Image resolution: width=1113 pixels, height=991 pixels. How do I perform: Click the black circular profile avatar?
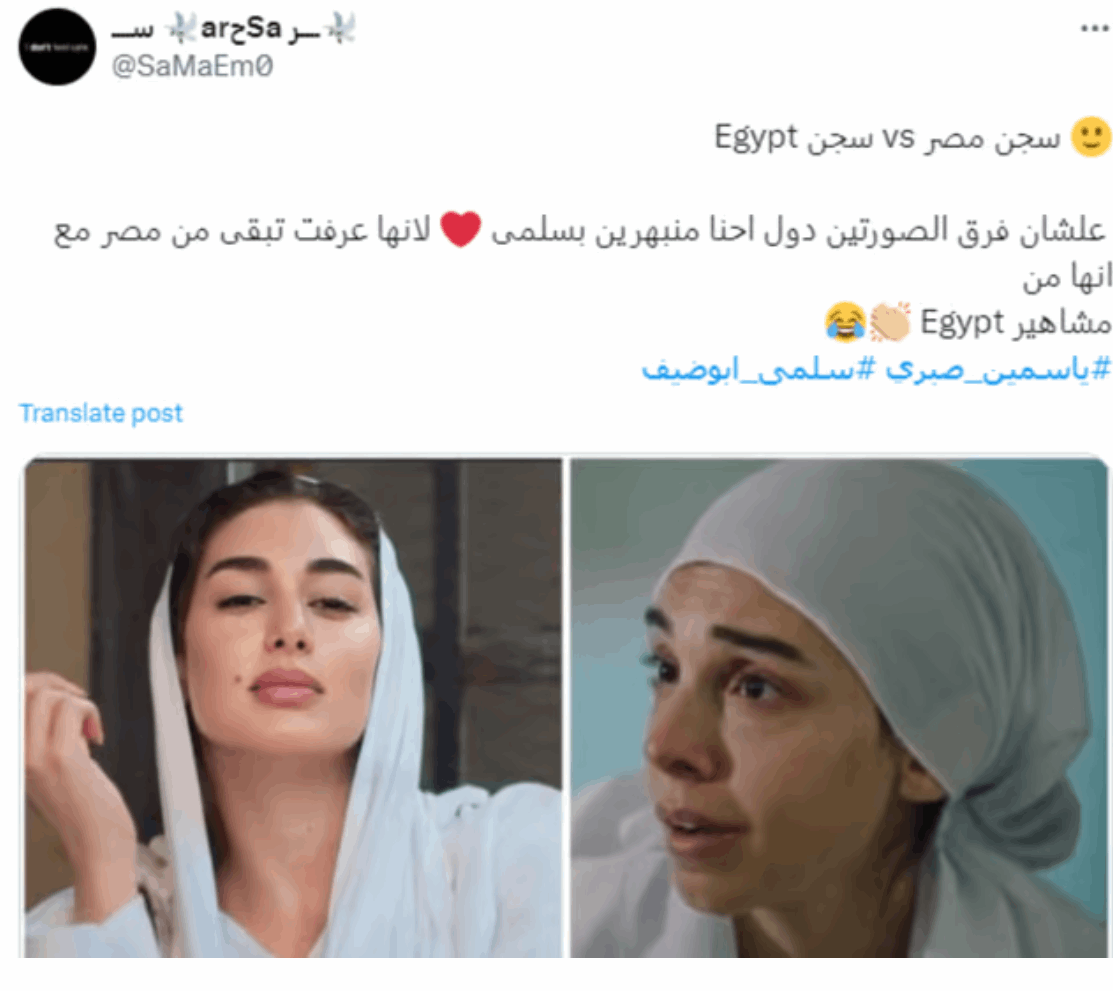(x=57, y=47)
